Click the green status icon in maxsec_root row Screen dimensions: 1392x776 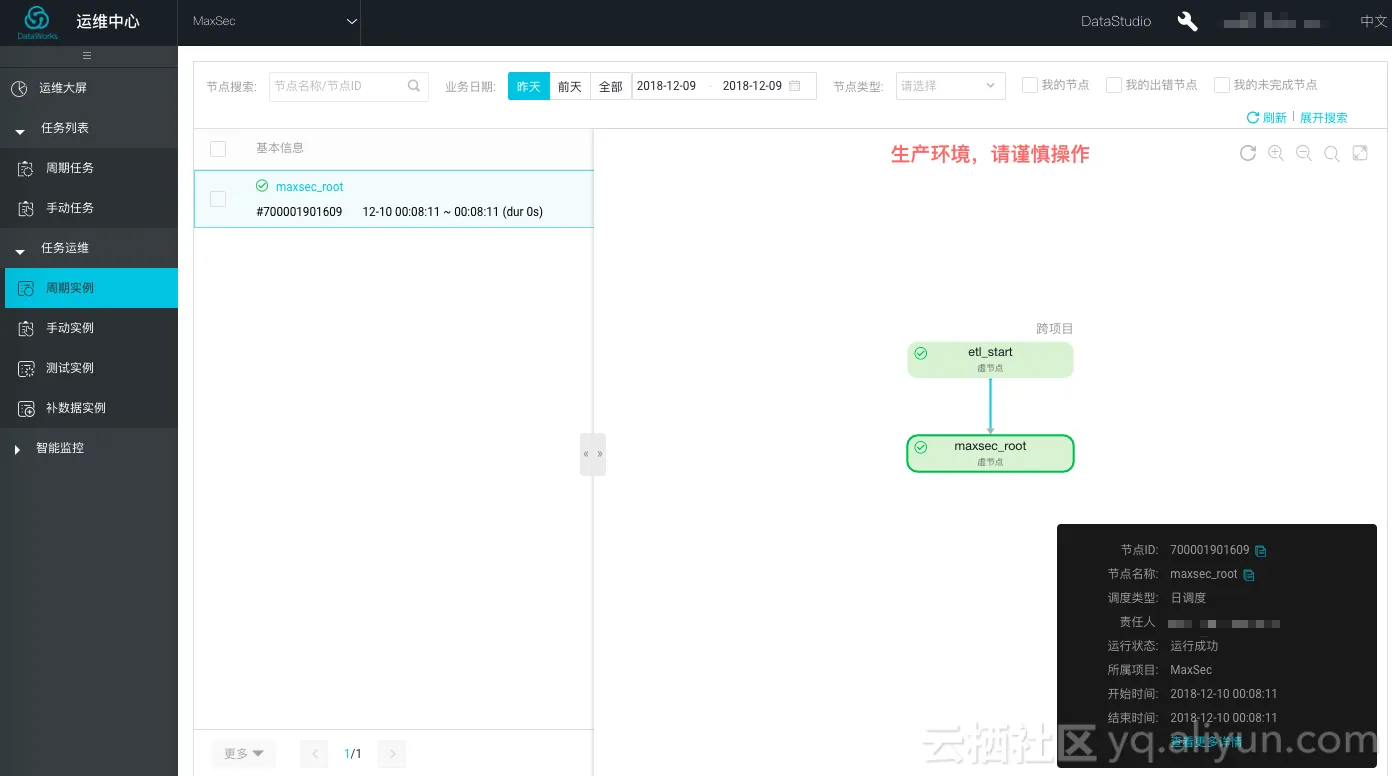262,186
